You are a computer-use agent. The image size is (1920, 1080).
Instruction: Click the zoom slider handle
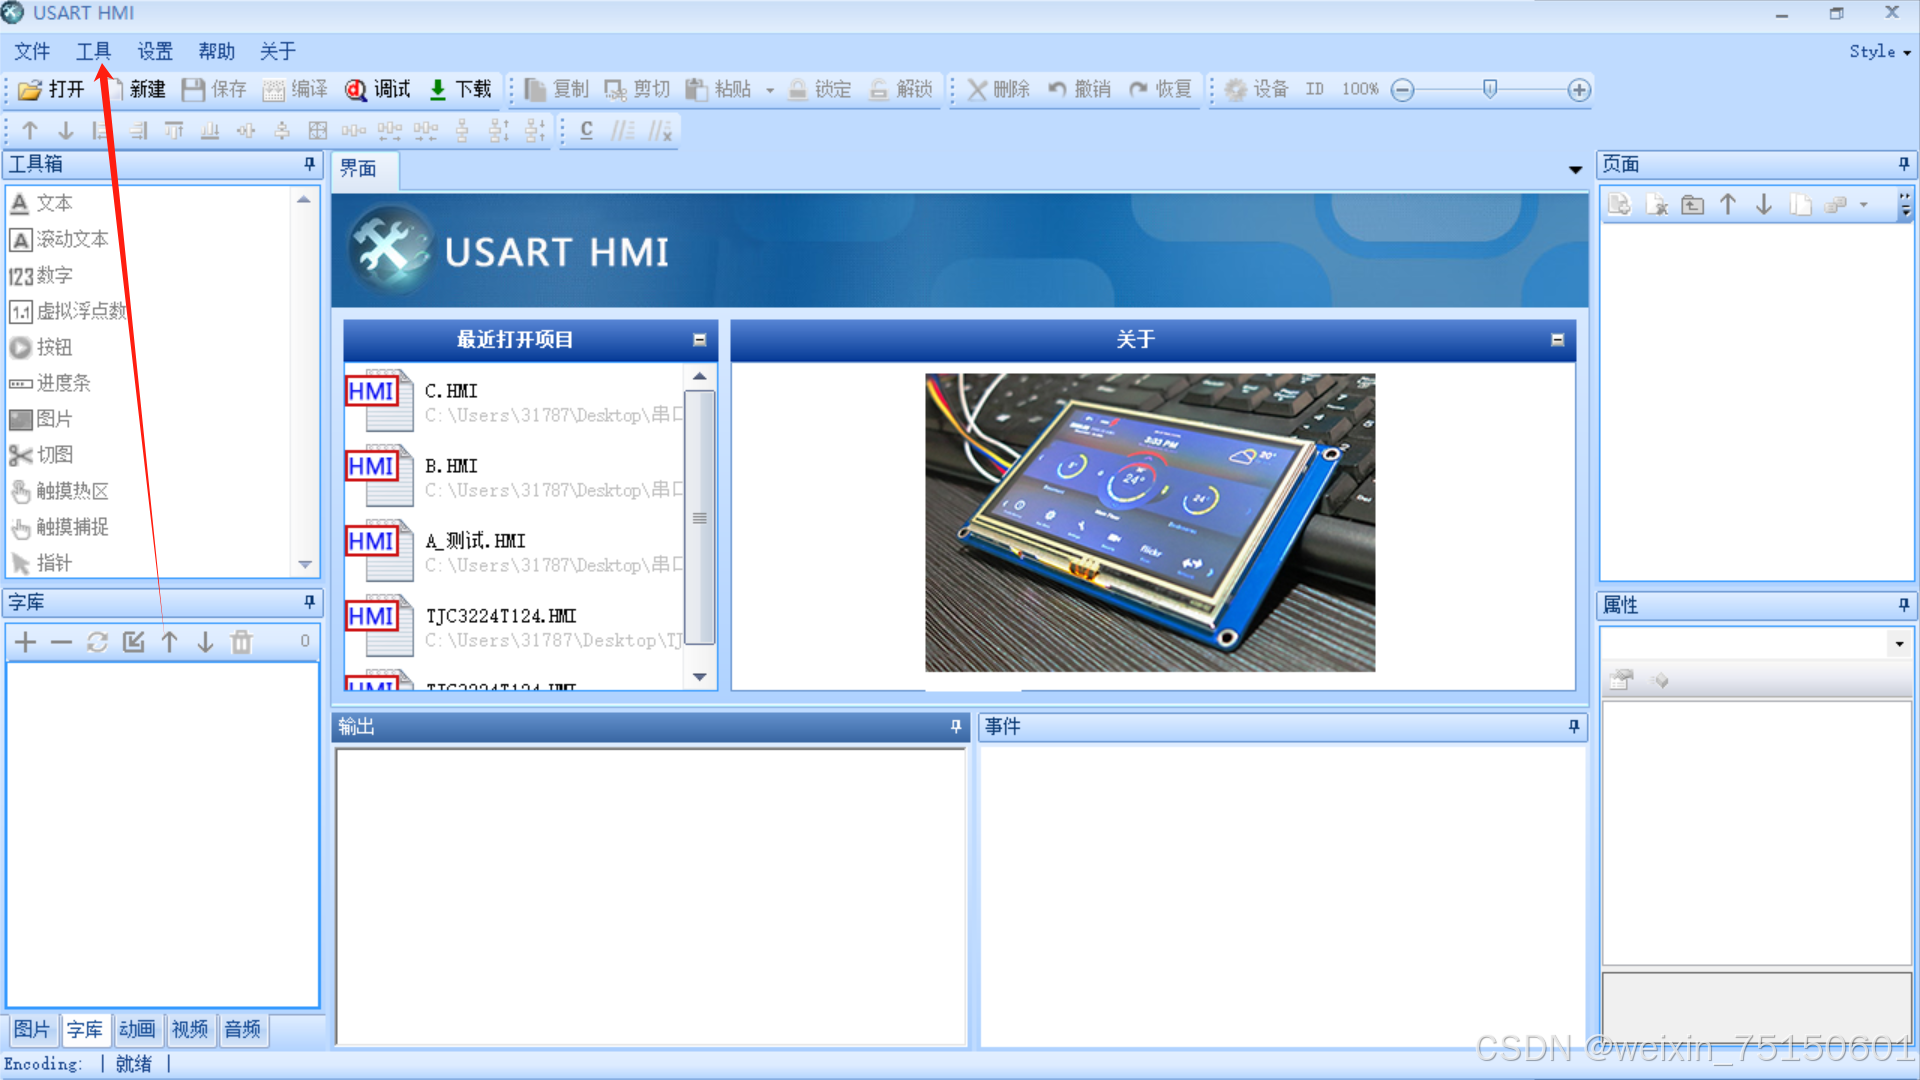coord(1490,89)
